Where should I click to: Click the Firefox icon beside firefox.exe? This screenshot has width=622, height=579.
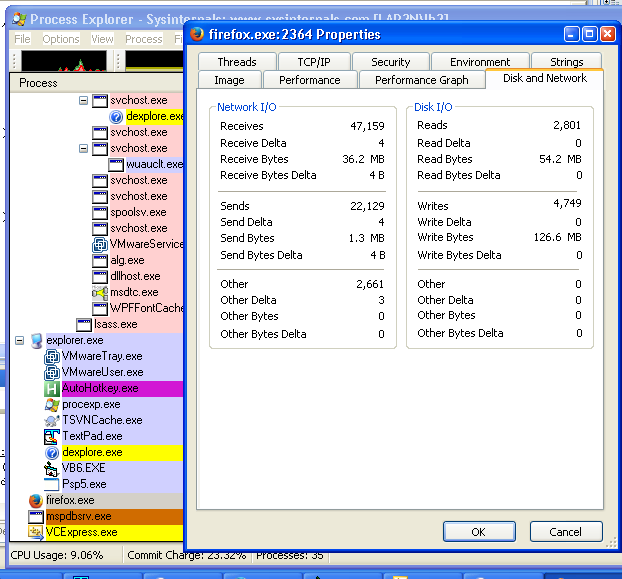click(x=36, y=500)
